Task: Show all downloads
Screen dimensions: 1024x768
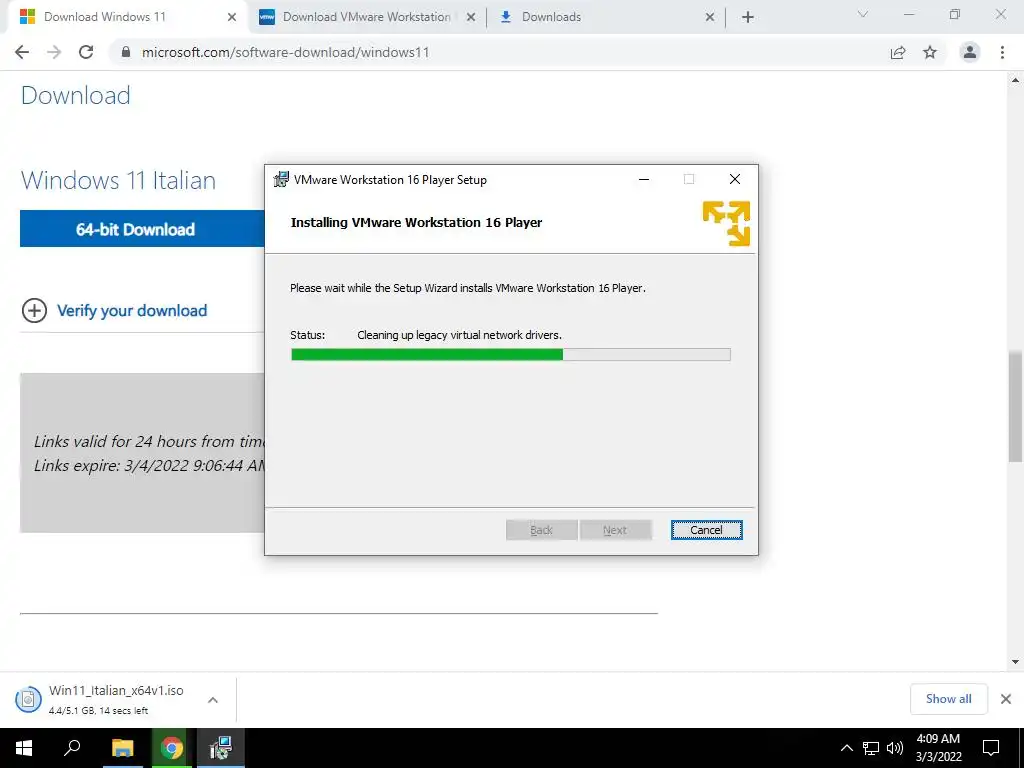Action: 948,699
